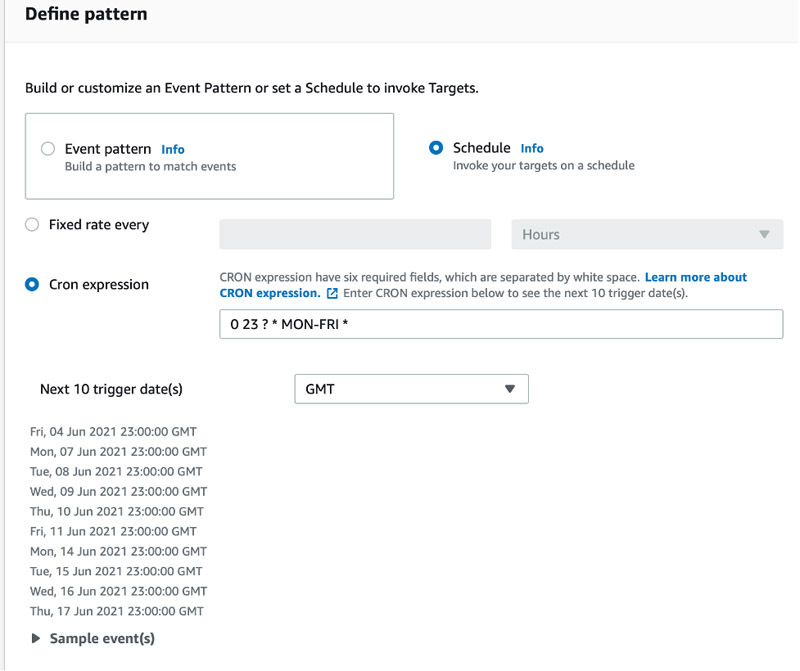The width and height of the screenshot is (800, 671).
Task: Click the Sample event(s) disclosure triangle
Action: click(x=36, y=638)
